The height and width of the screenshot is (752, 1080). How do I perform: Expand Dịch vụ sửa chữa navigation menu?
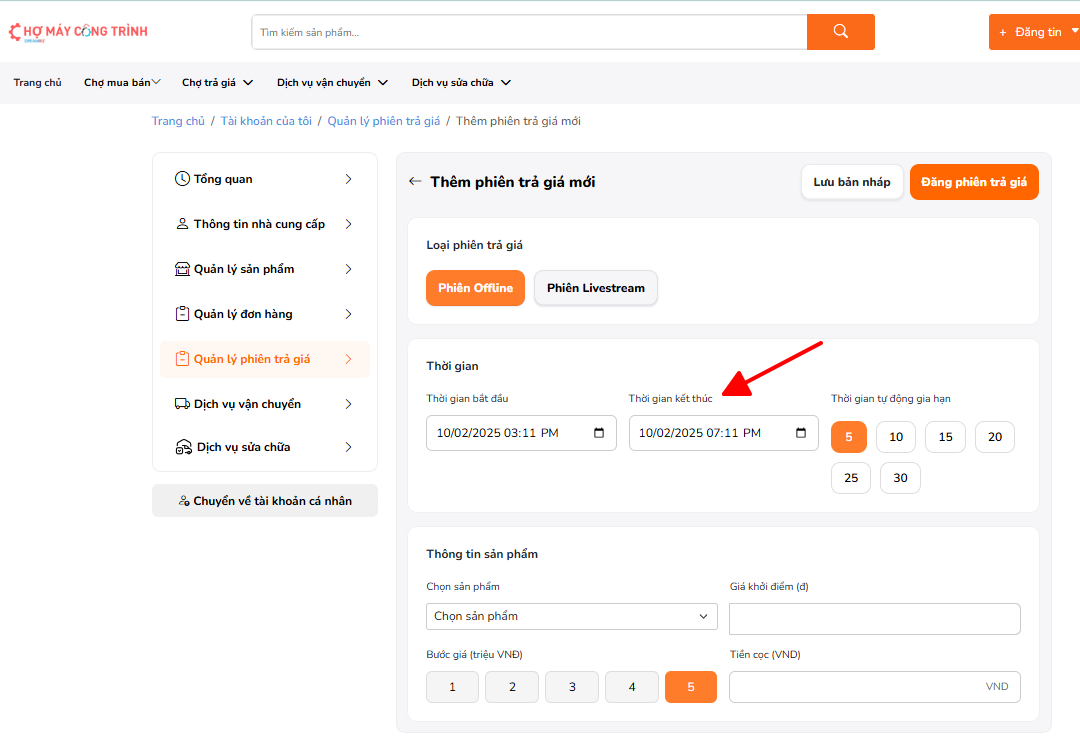(461, 83)
